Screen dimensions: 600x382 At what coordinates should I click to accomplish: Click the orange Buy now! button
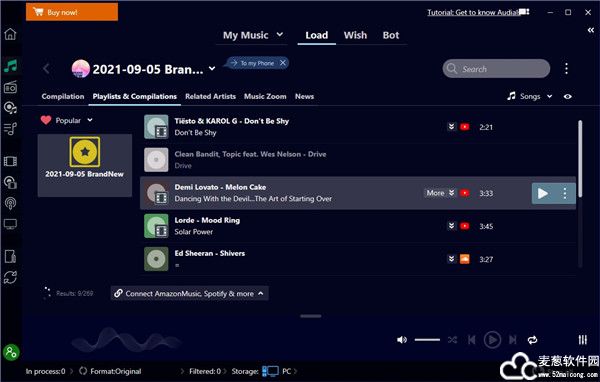pos(72,12)
